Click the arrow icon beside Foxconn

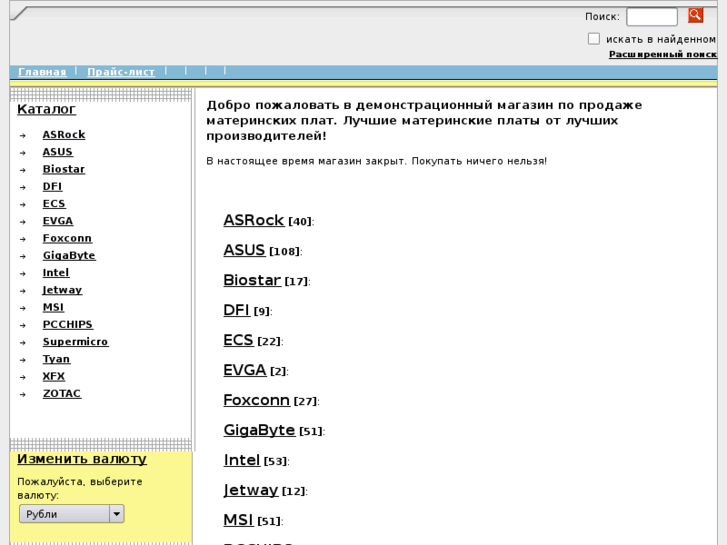[x=23, y=239]
